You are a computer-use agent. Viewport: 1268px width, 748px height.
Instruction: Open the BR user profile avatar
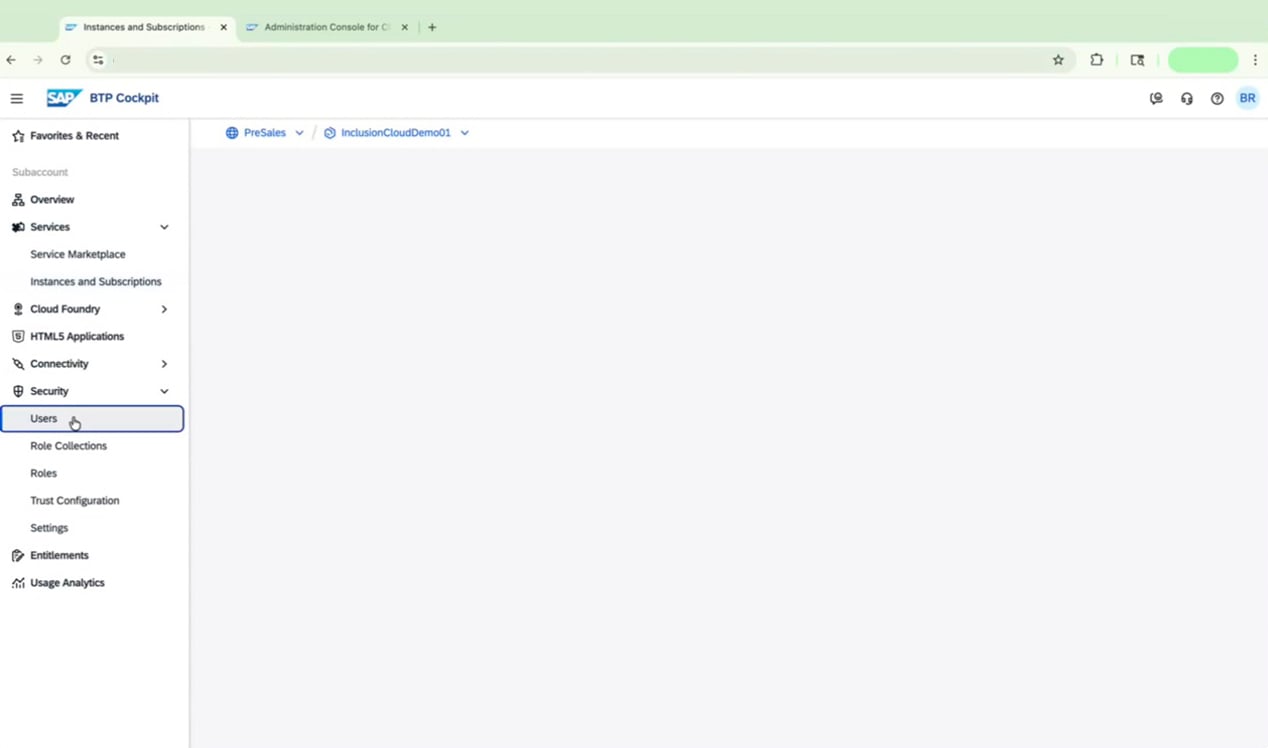1247,98
